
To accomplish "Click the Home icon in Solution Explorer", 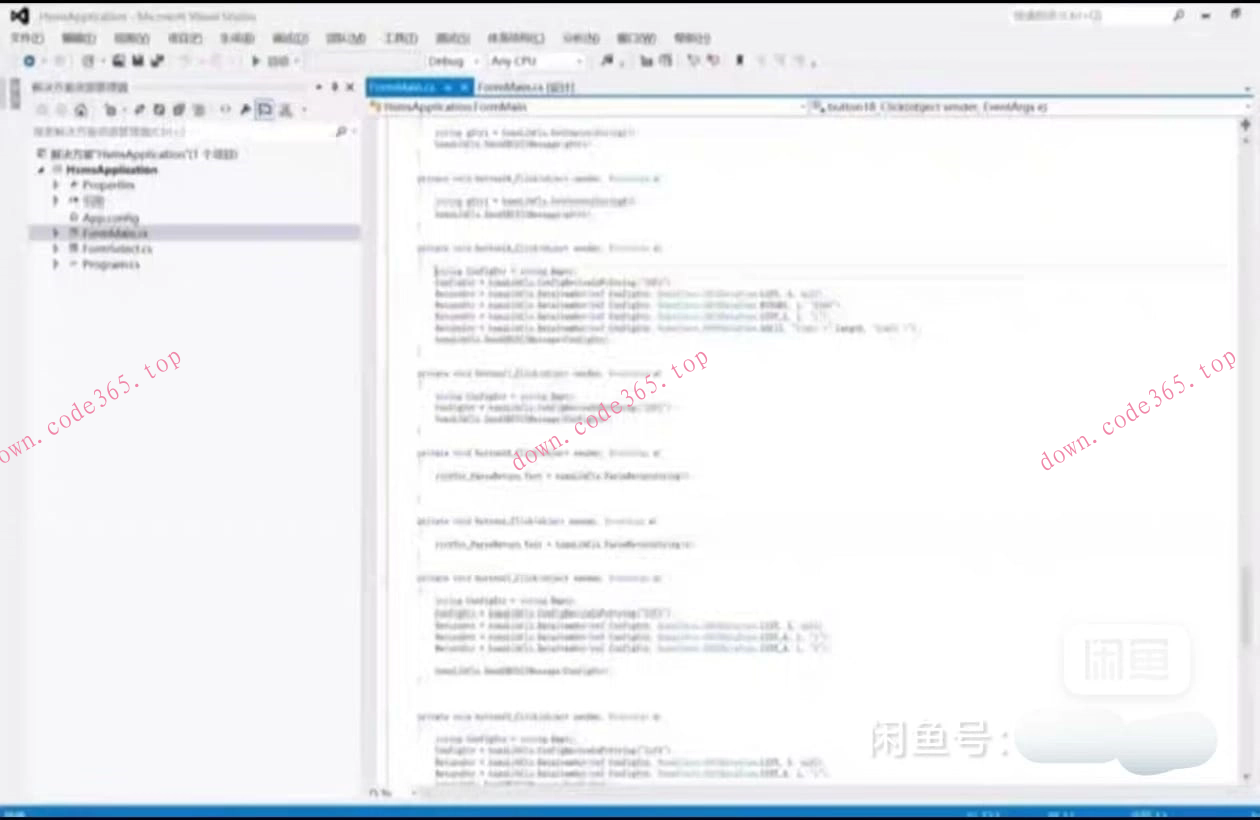I will click(81, 110).
